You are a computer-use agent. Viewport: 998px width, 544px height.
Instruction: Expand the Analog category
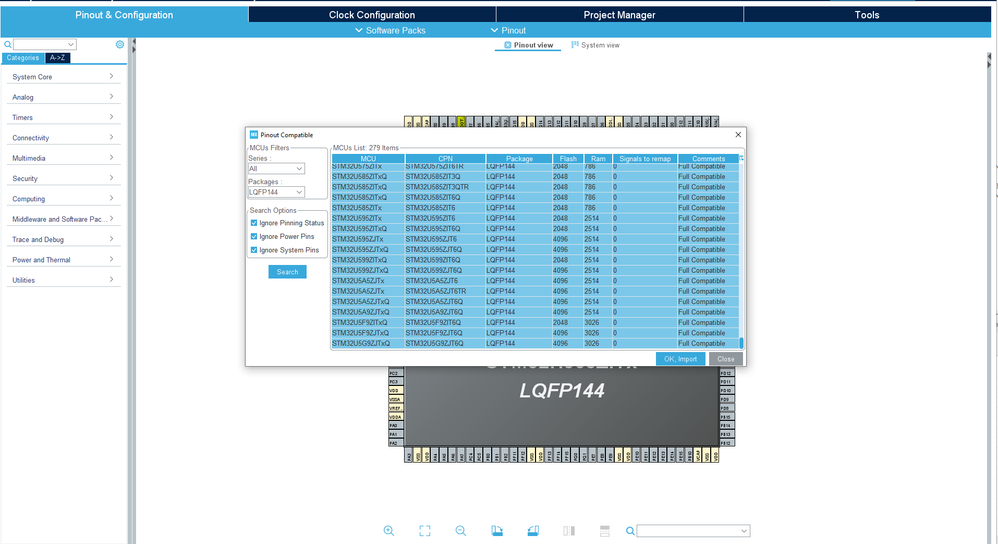(63, 97)
